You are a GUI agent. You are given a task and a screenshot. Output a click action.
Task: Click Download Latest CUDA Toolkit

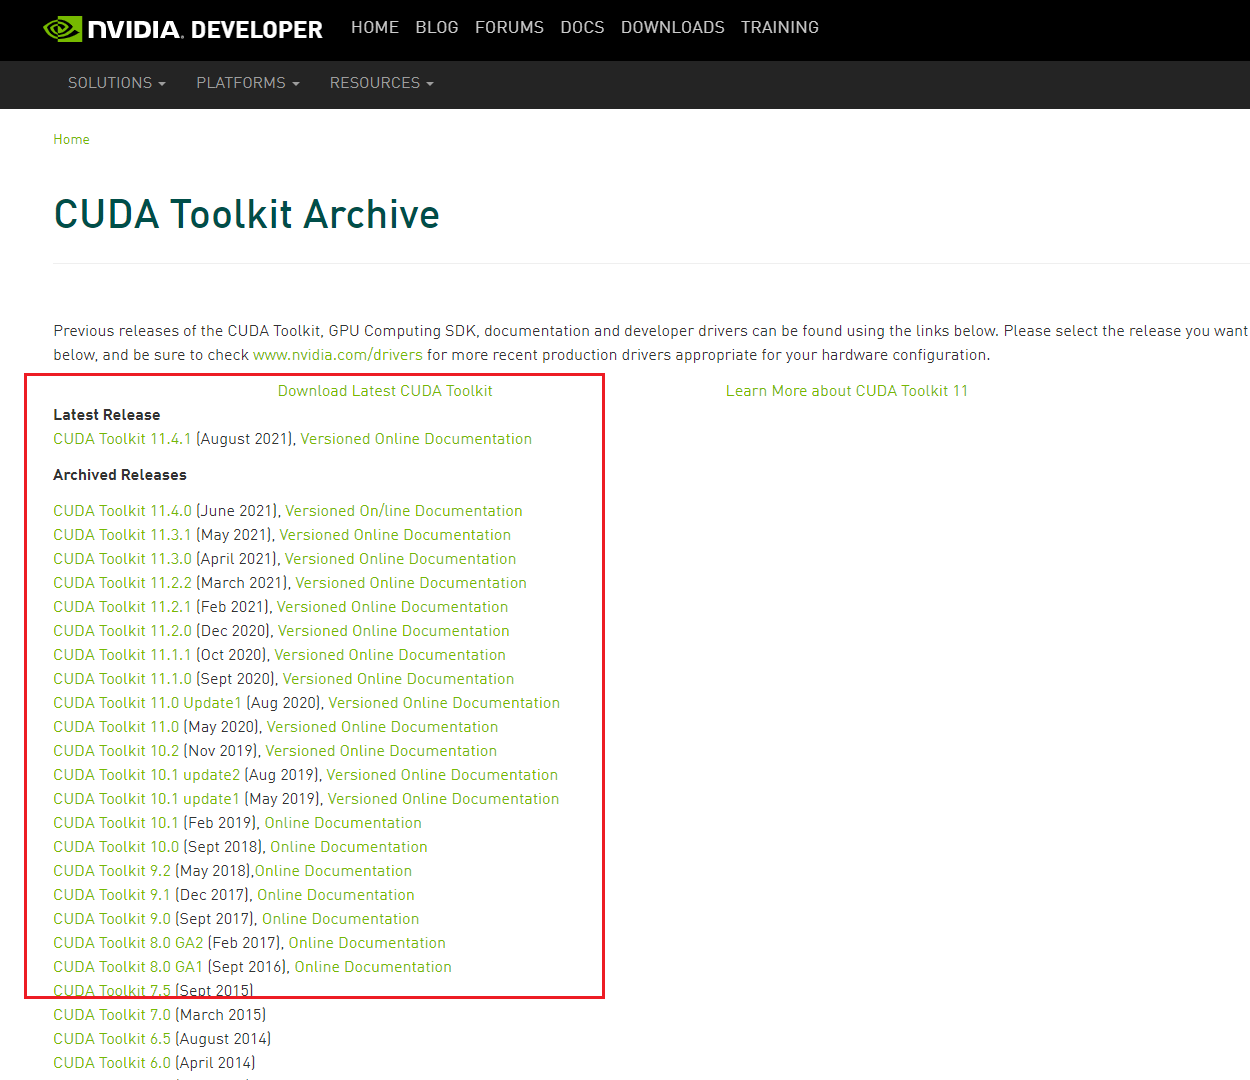click(385, 391)
